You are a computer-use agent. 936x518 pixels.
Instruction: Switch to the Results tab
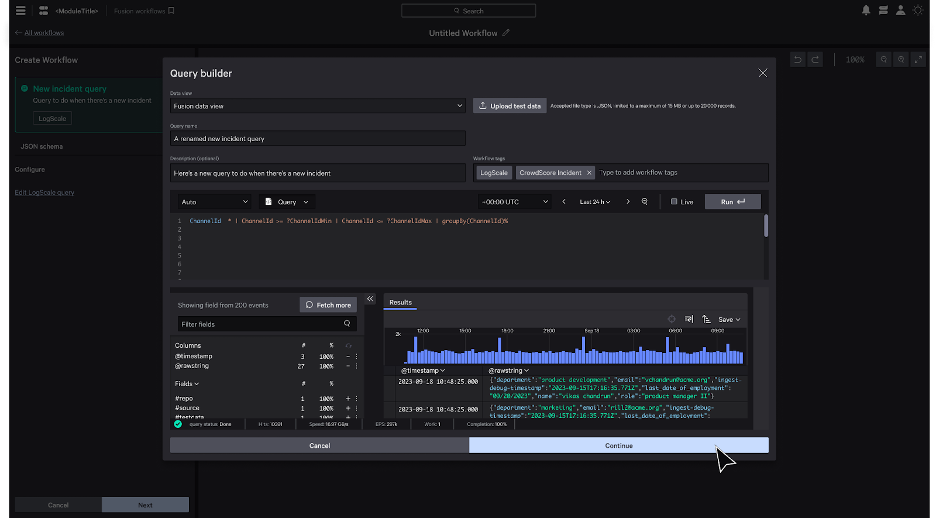[400, 301]
